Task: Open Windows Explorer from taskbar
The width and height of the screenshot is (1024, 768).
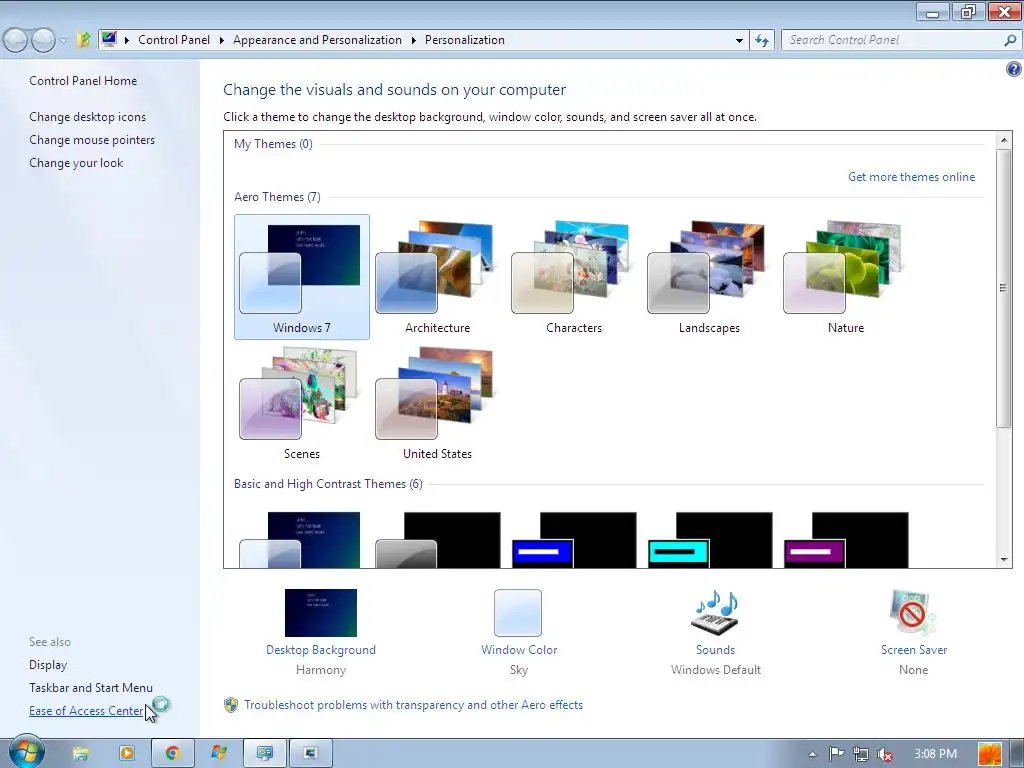Action: pyautogui.click(x=80, y=753)
